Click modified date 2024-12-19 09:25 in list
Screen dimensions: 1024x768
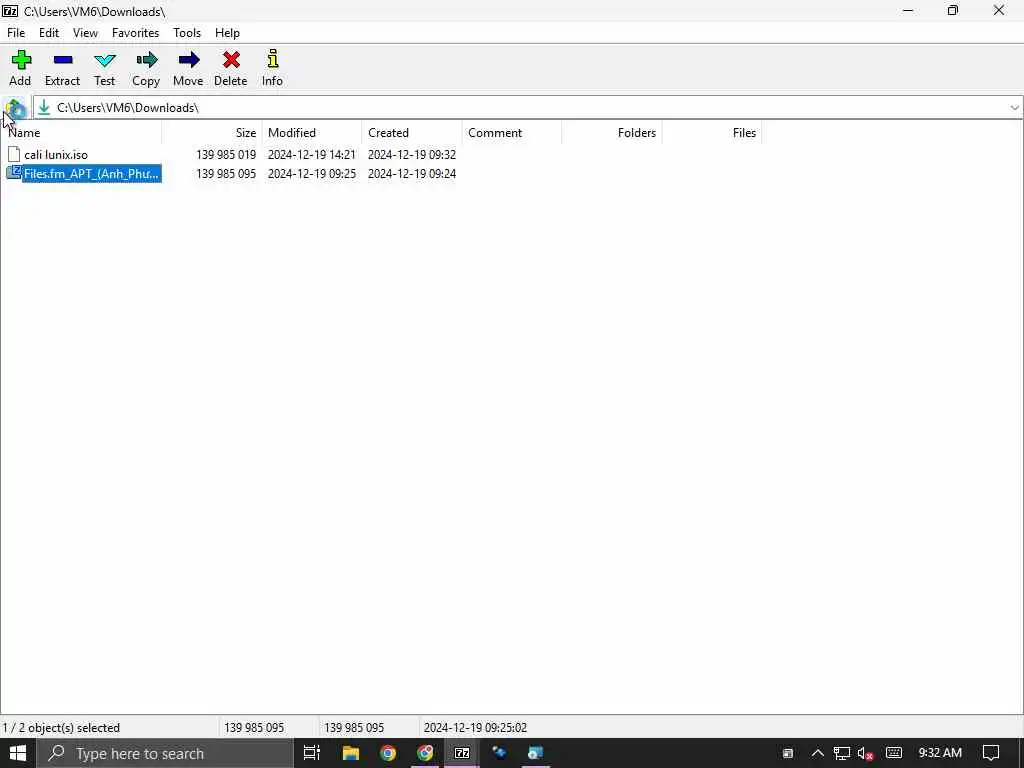pos(312,174)
